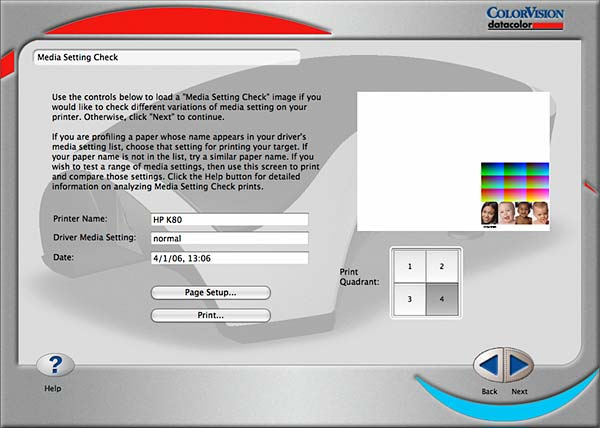This screenshot has width=600, height=428.
Task: Select print quadrant 4
Action: 442,299
